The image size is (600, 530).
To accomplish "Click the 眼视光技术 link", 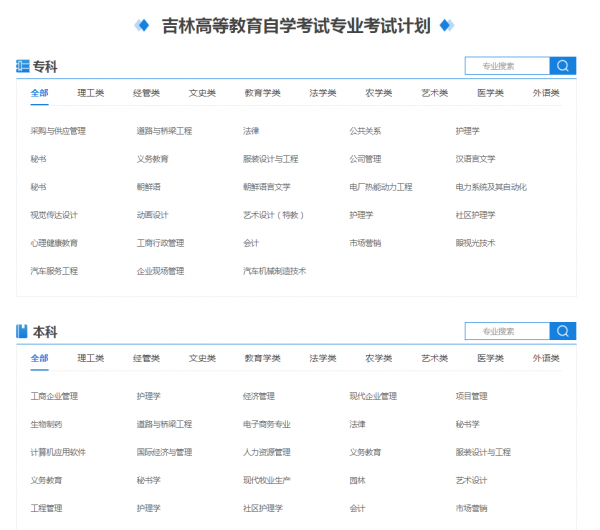I will click(475, 243).
